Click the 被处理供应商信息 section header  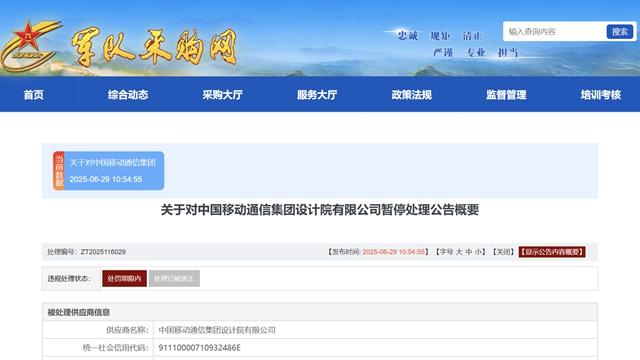click(320, 312)
